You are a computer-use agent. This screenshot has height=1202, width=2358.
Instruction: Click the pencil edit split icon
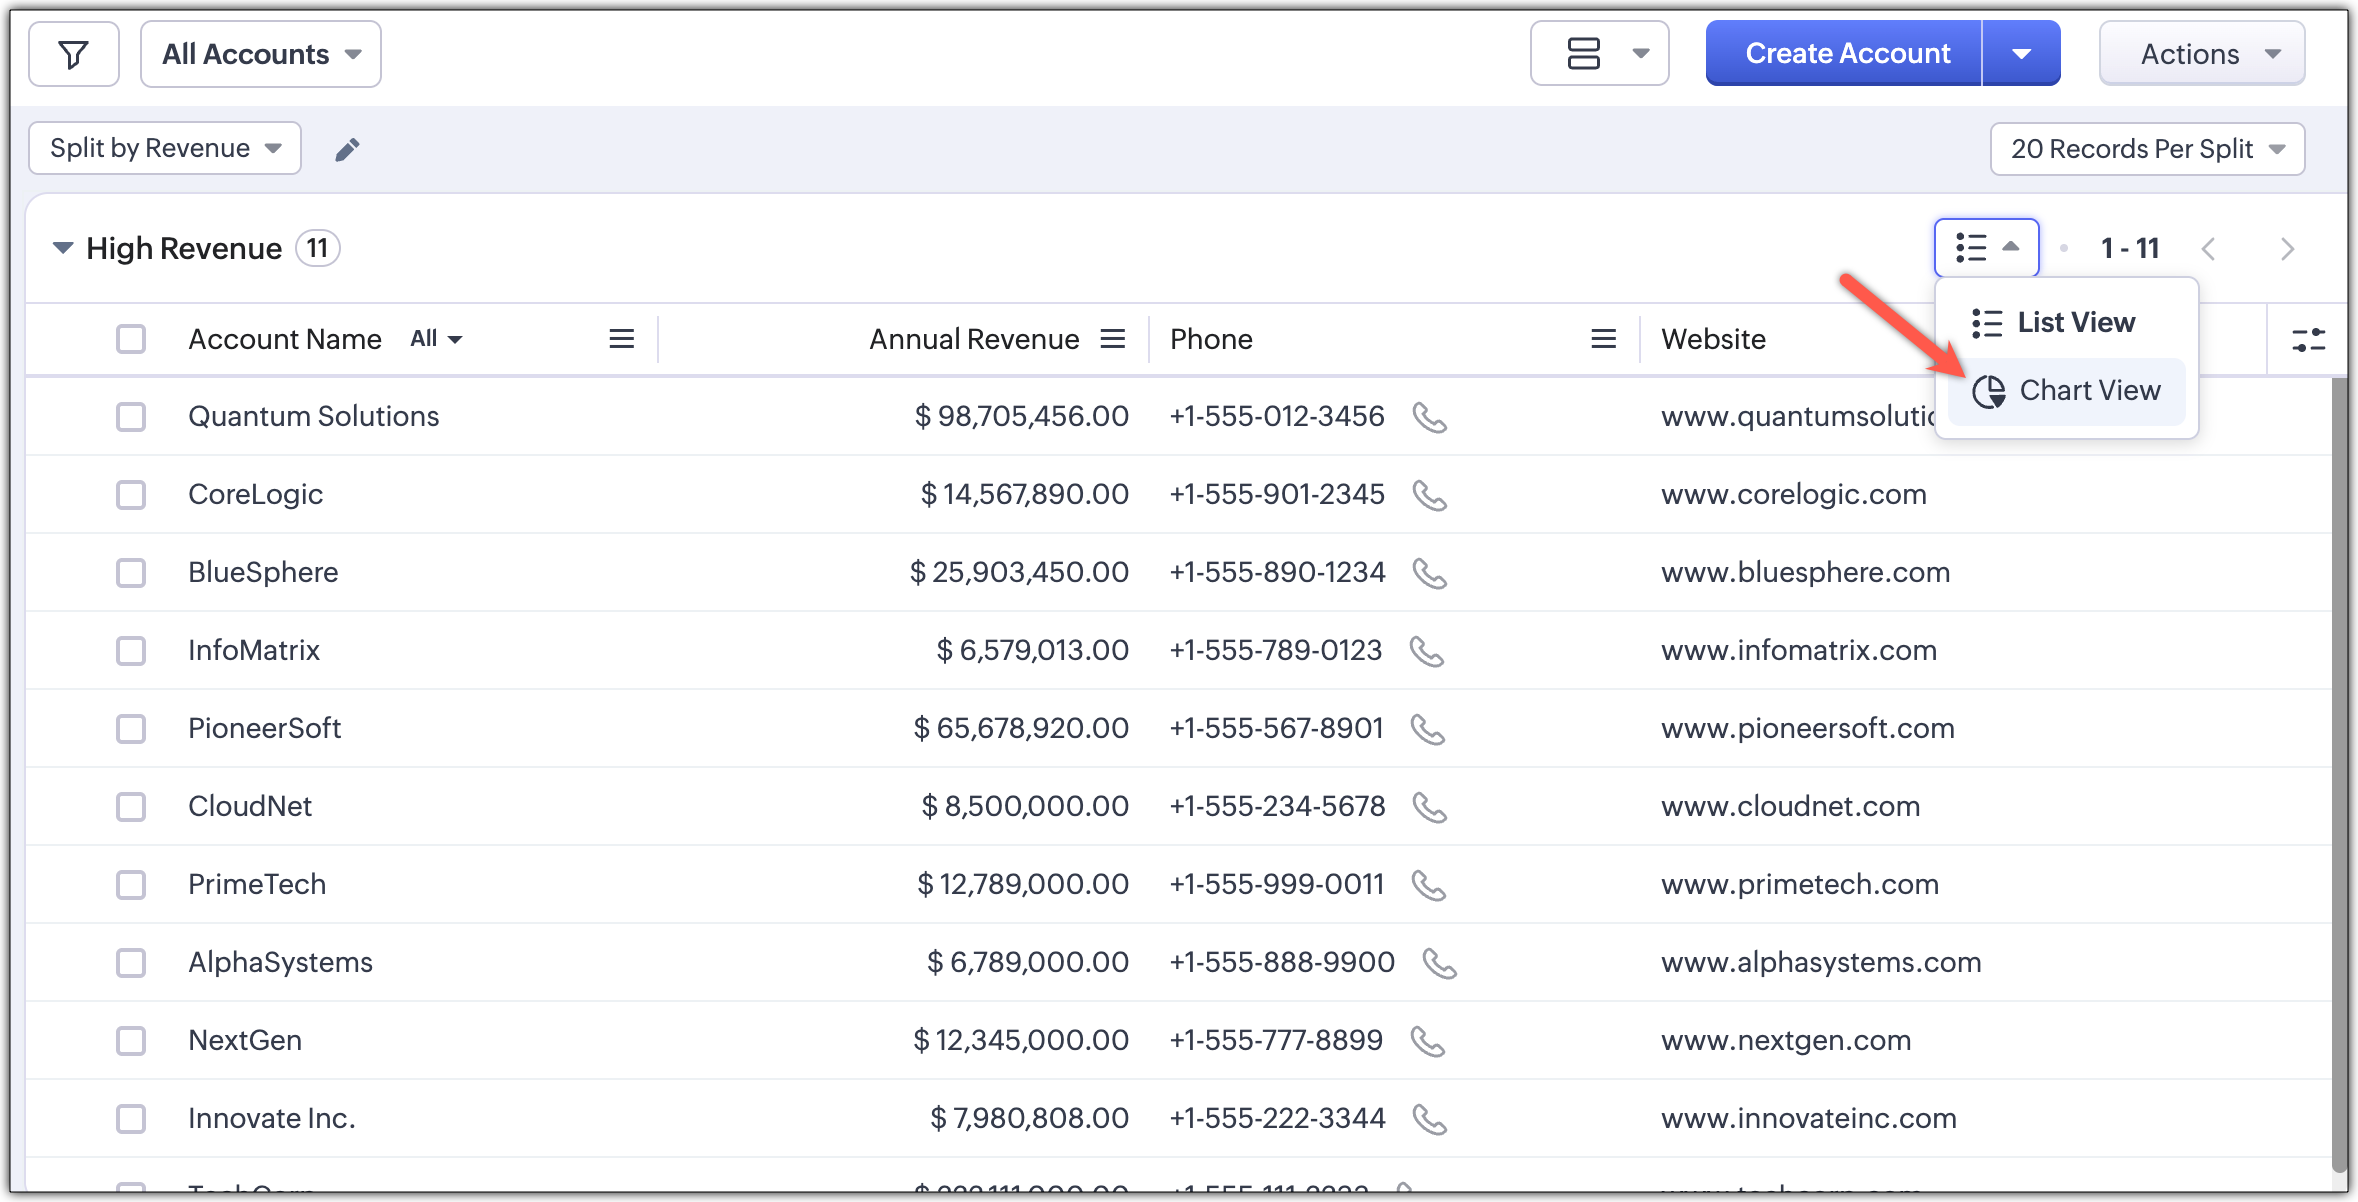pyautogui.click(x=347, y=150)
